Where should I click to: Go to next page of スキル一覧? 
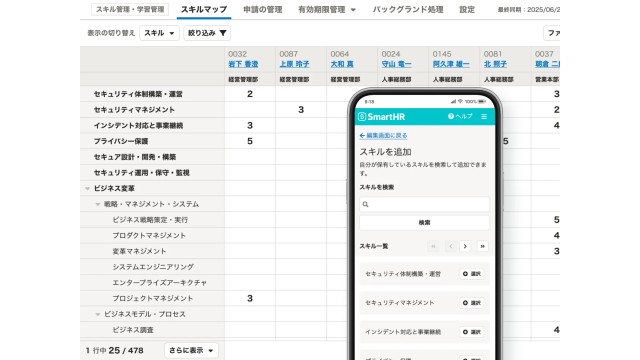click(x=465, y=246)
